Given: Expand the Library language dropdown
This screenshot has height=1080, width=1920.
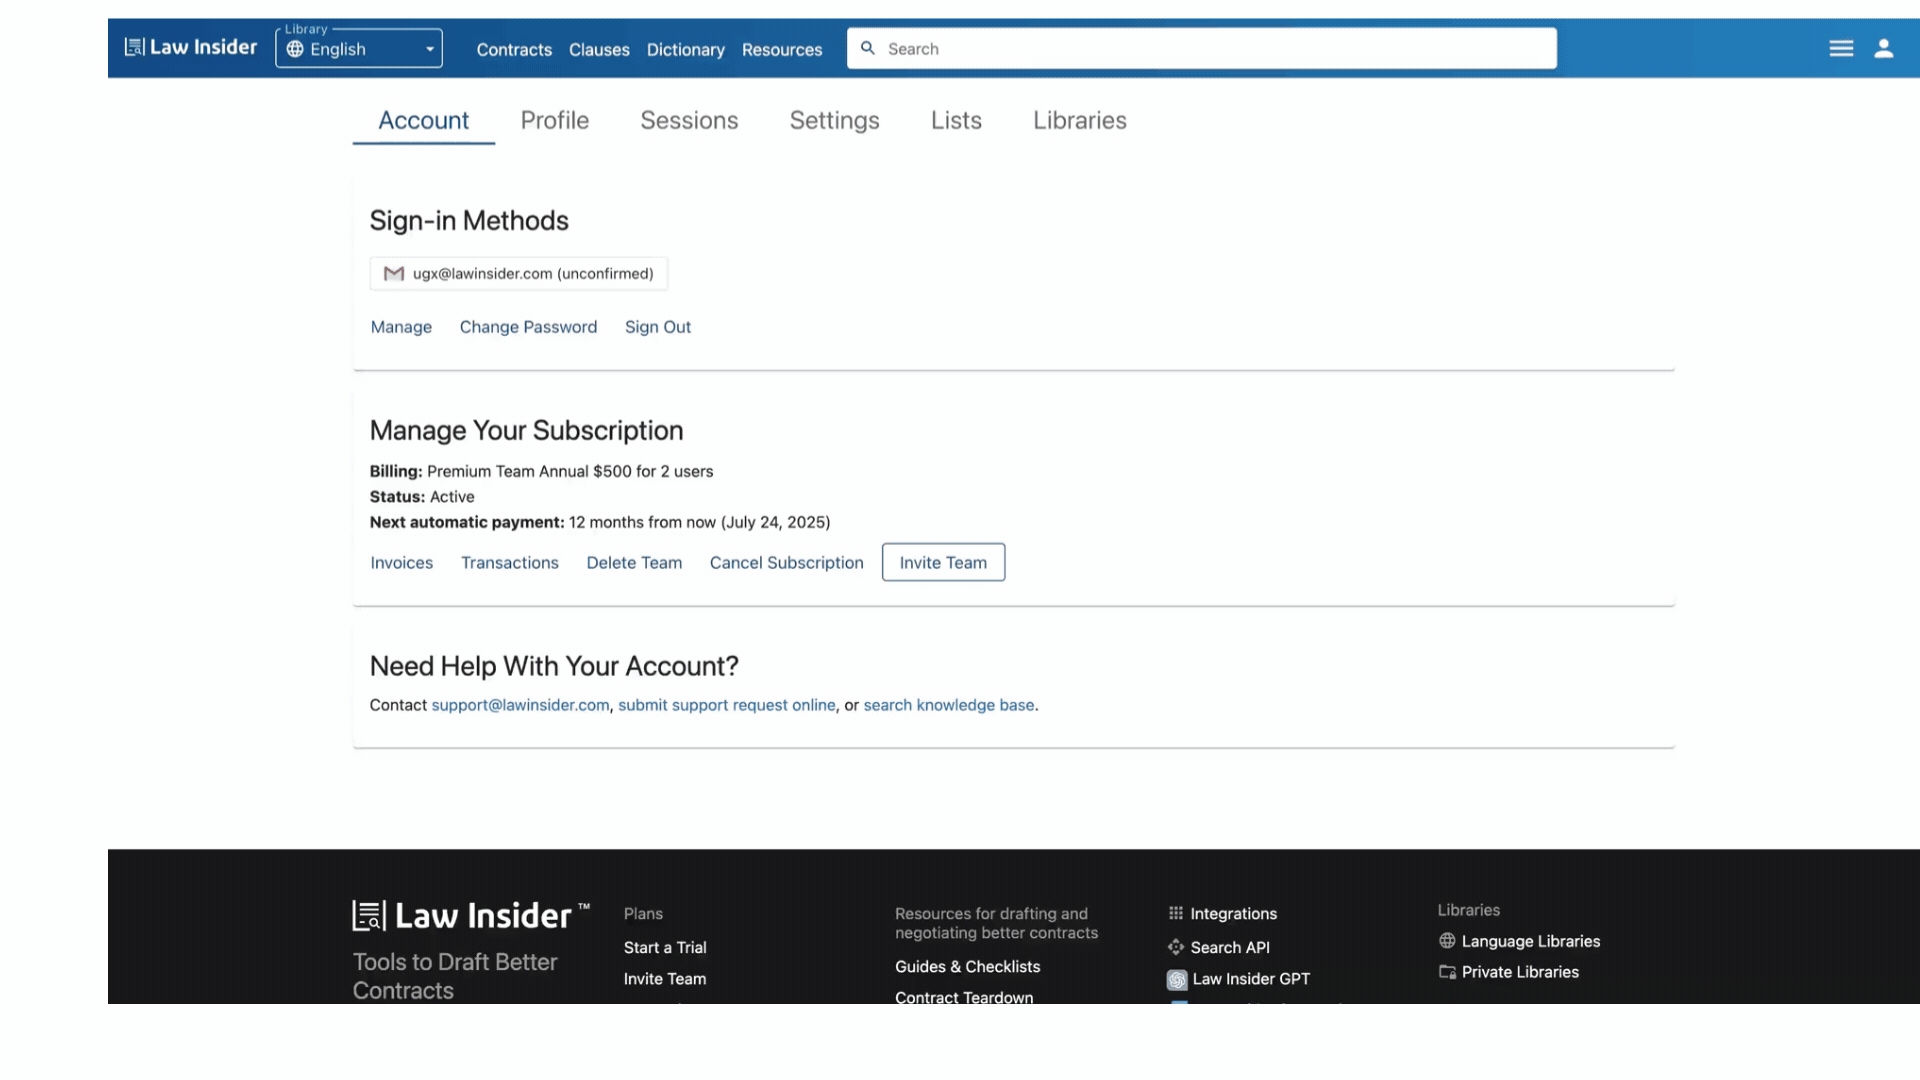Looking at the screenshot, I should [359, 48].
